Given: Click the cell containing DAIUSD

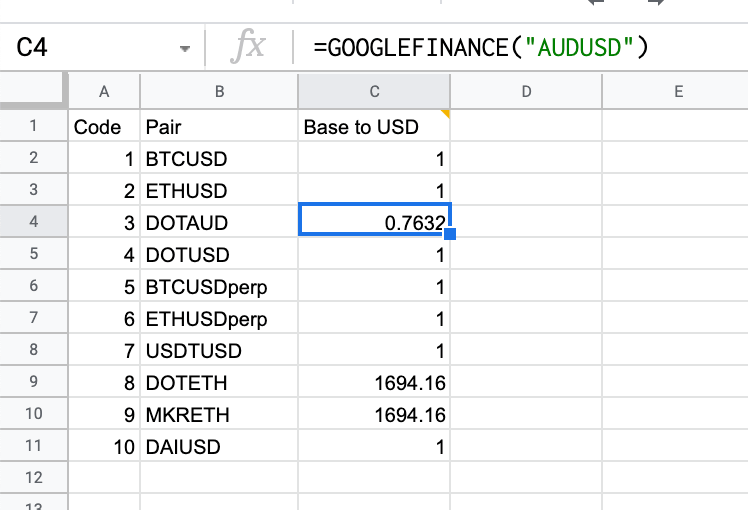Looking at the screenshot, I should point(218,447).
